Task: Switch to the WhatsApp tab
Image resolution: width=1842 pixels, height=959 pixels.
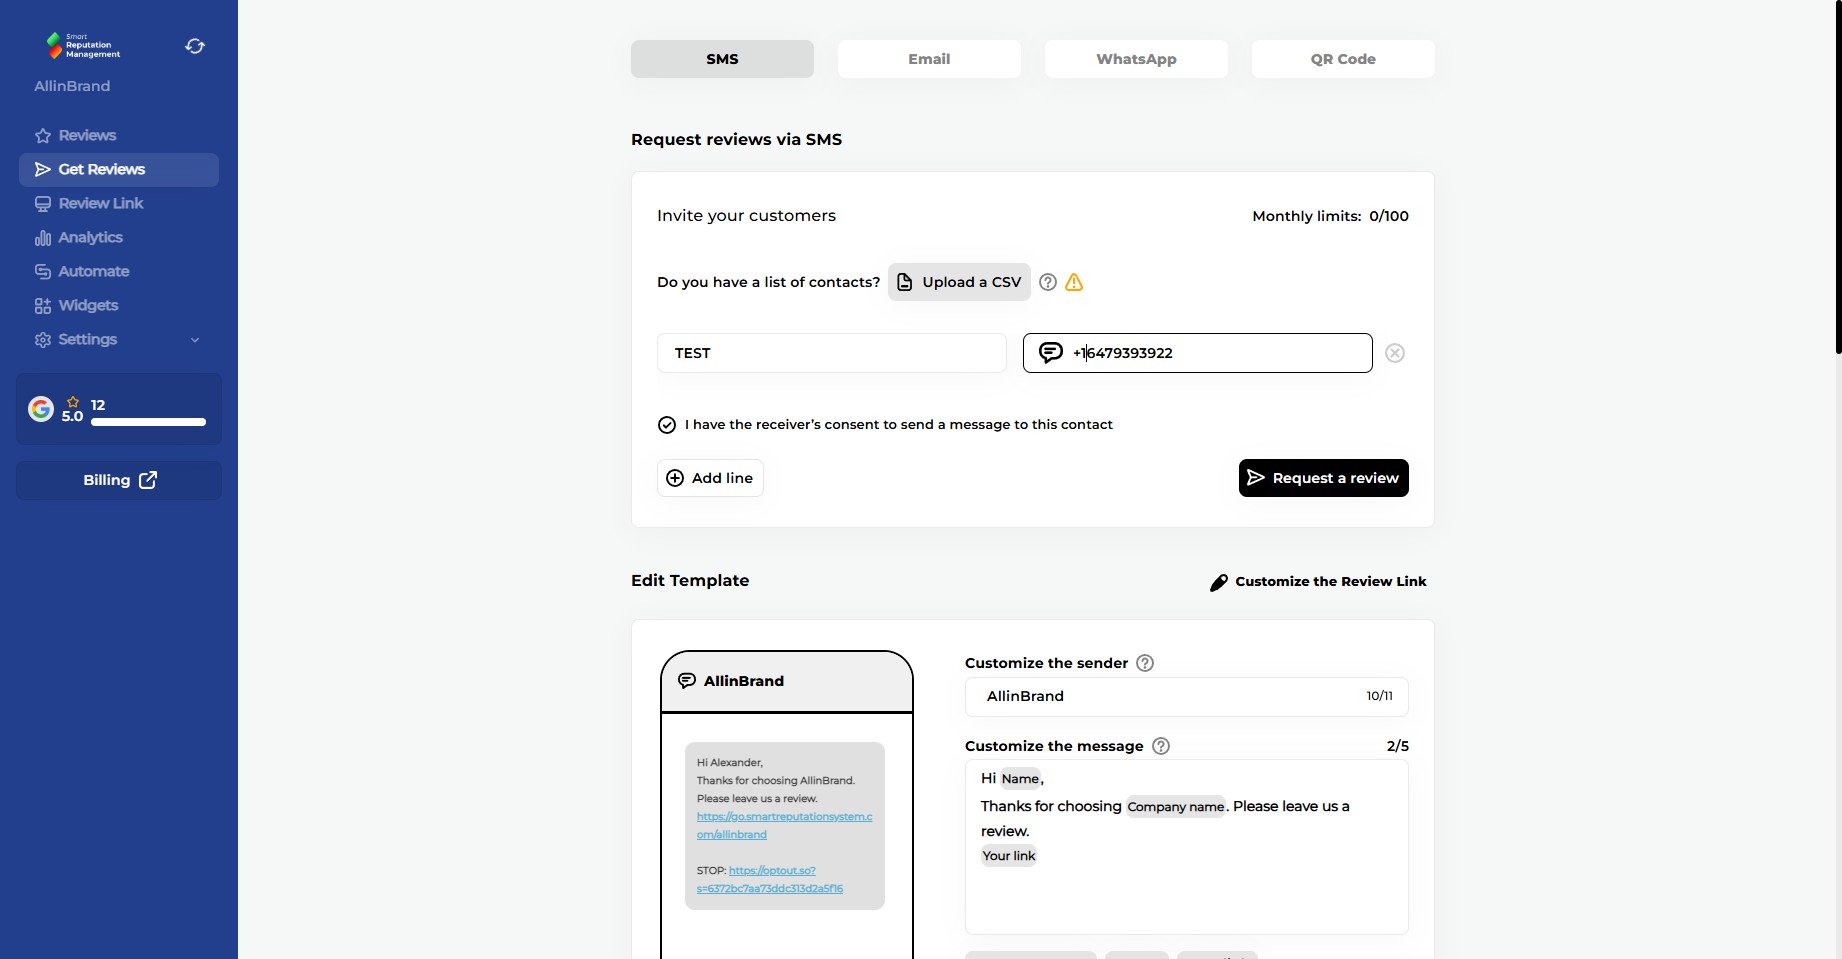Action: (1136, 59)
